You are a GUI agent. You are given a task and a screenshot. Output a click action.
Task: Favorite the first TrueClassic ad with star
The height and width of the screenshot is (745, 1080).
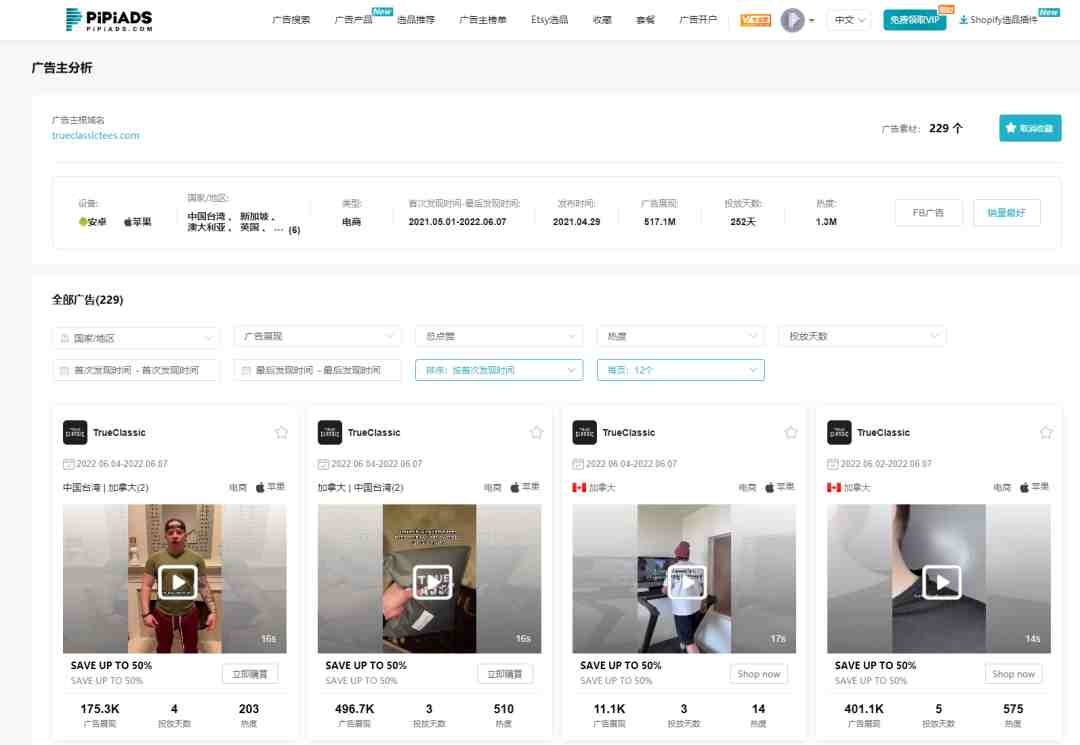[x=281, y=432]
